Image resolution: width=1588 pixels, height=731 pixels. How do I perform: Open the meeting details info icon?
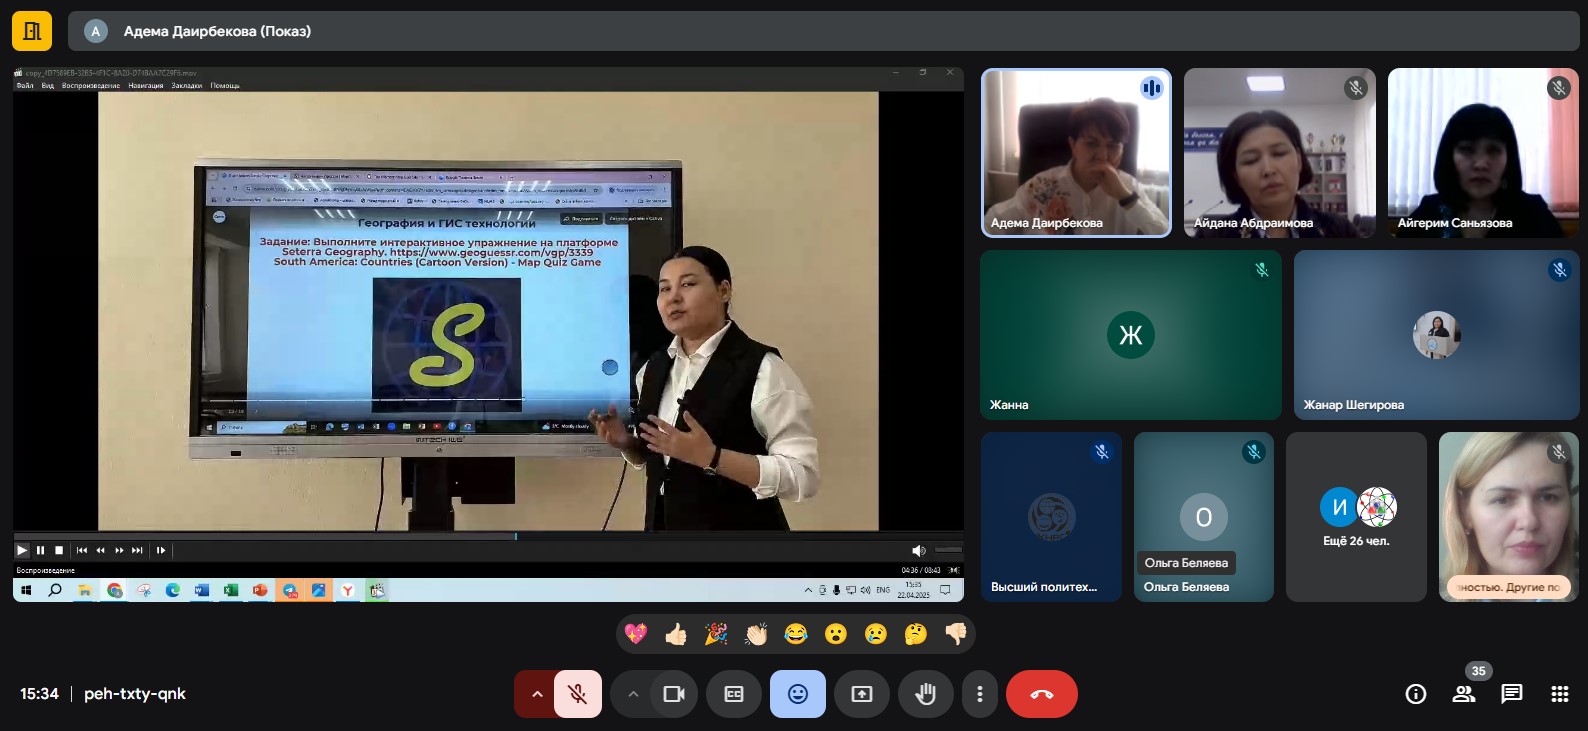1415,694
